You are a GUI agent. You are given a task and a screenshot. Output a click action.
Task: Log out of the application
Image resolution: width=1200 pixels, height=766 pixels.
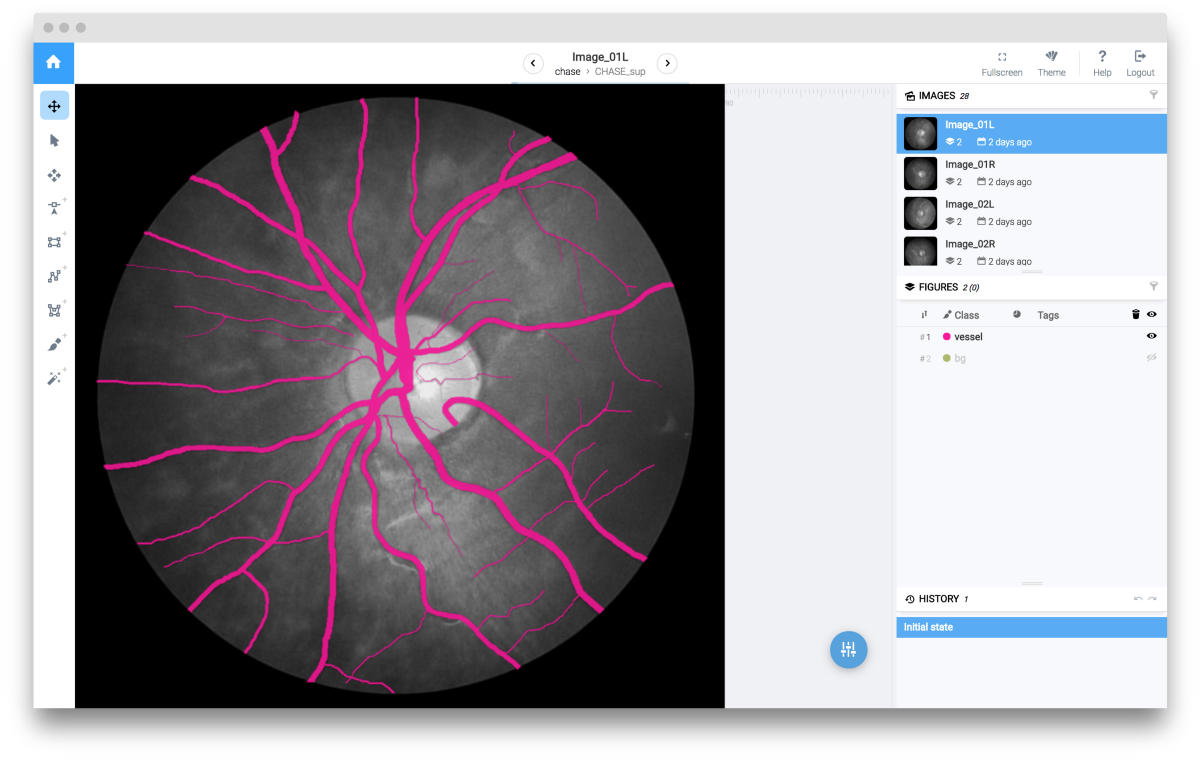[x=1140, y=64]
